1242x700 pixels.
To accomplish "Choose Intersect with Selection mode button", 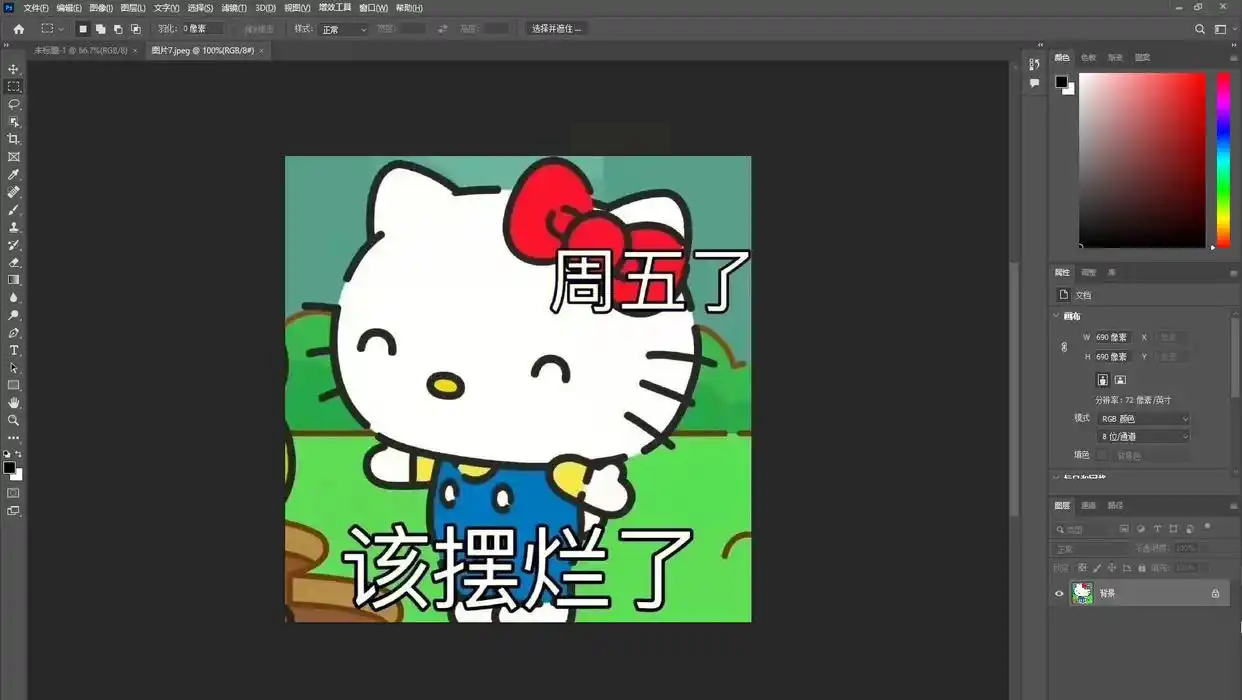I will [x=136, y=29].
